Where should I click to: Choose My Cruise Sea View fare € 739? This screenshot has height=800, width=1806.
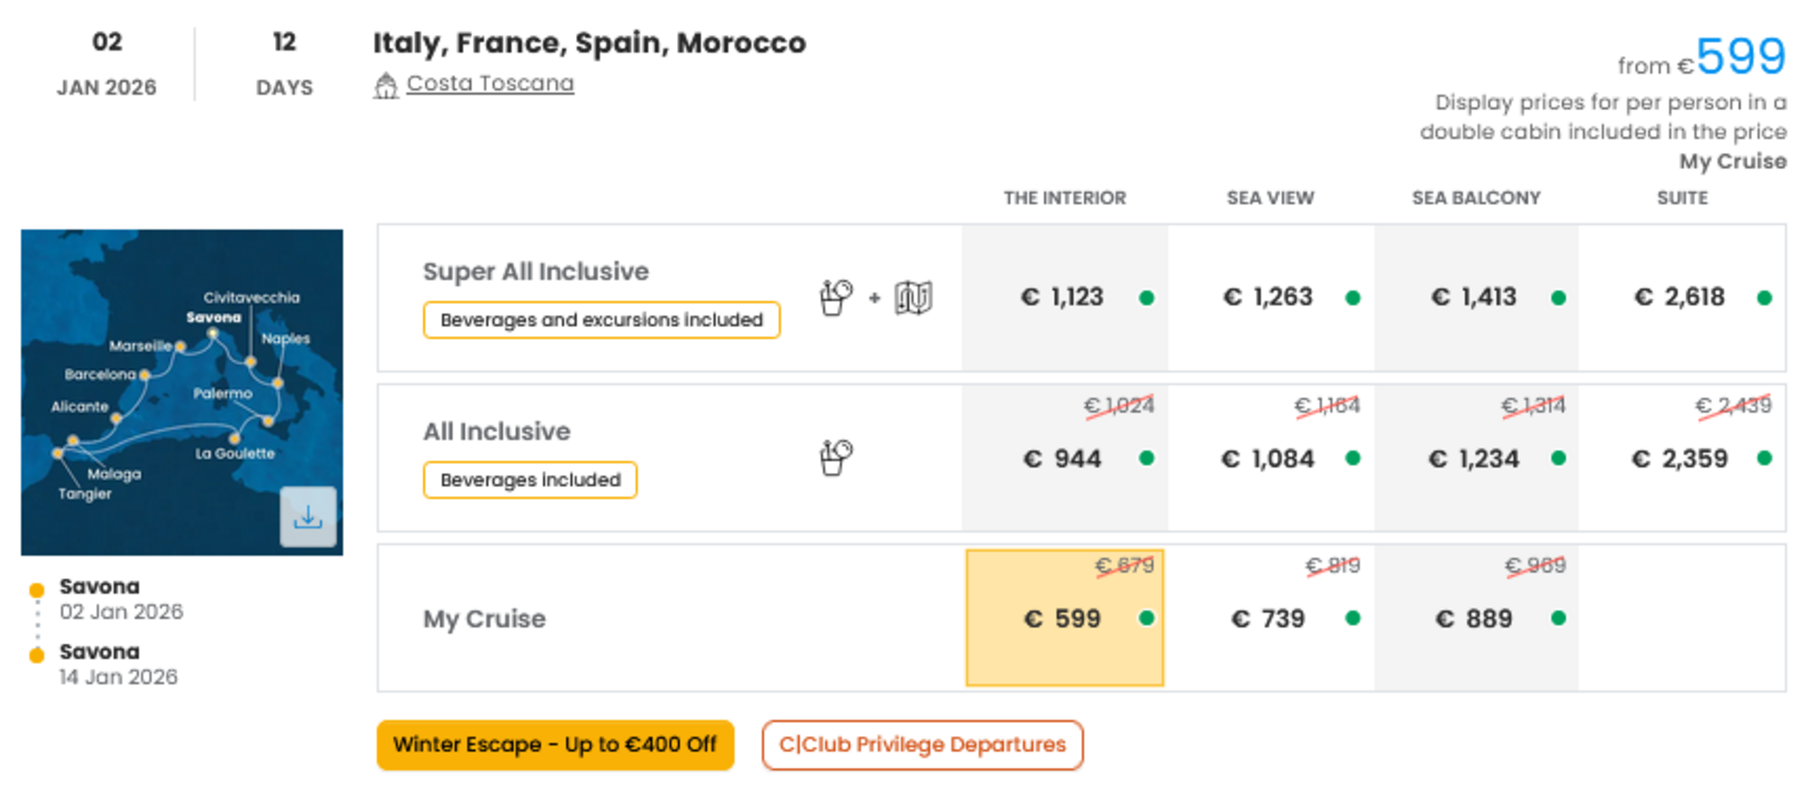point(1271,618)
